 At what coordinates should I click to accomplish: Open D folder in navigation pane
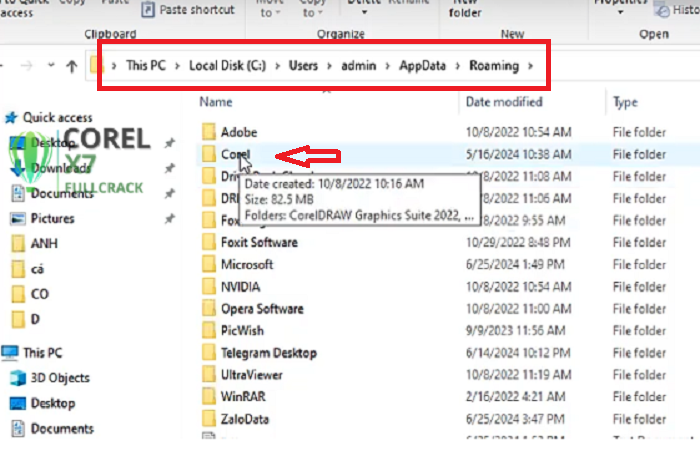pos(35,319)
